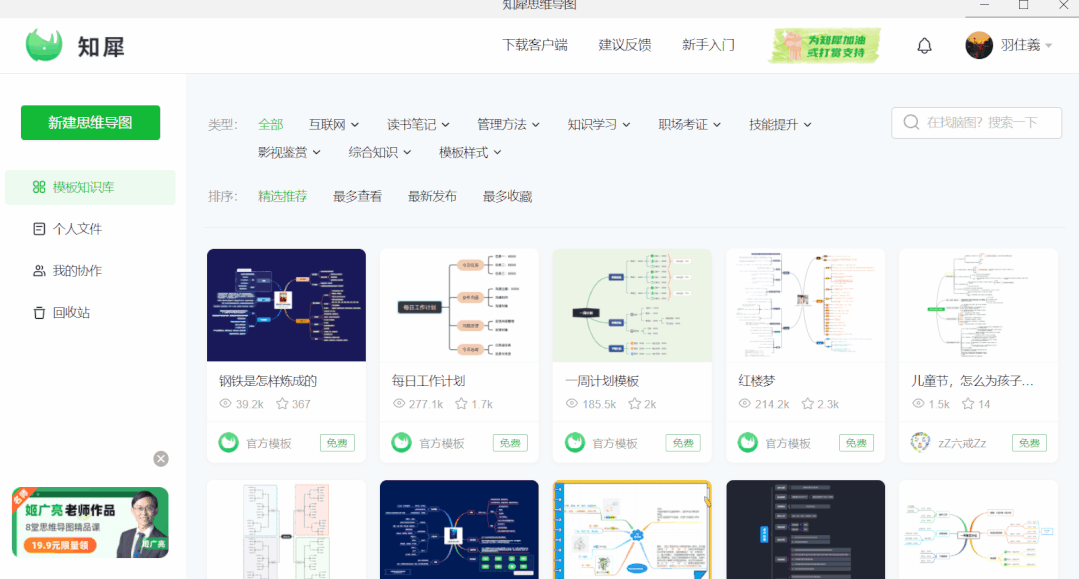Image resolution: width=1079 pixels, height=579 pixels.
Task: Click the 官方模板 author icon under 每日工作计划
Action: [401, 443]
